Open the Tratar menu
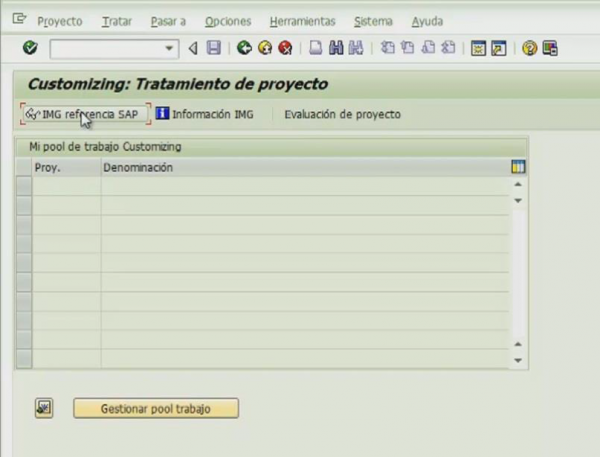Viewport: 600px width, 457px height. pos(117,21)
